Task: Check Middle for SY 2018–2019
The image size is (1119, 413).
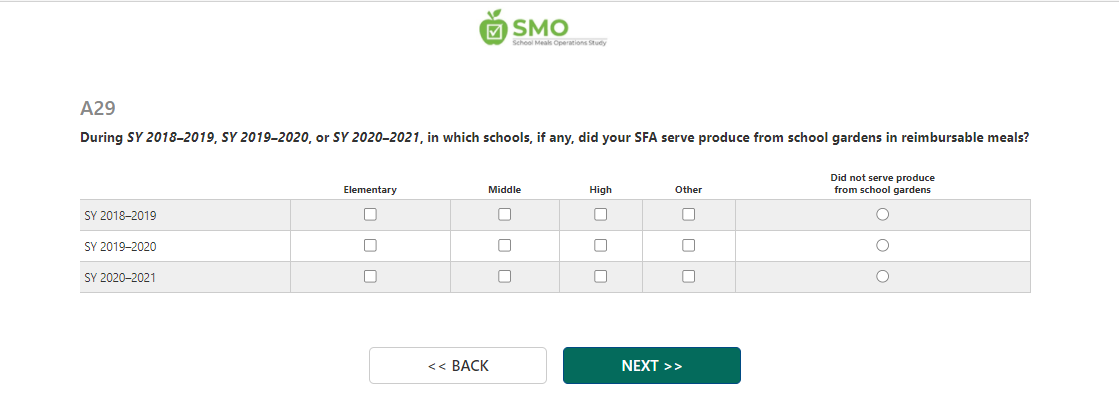Action: pos(504,214)
